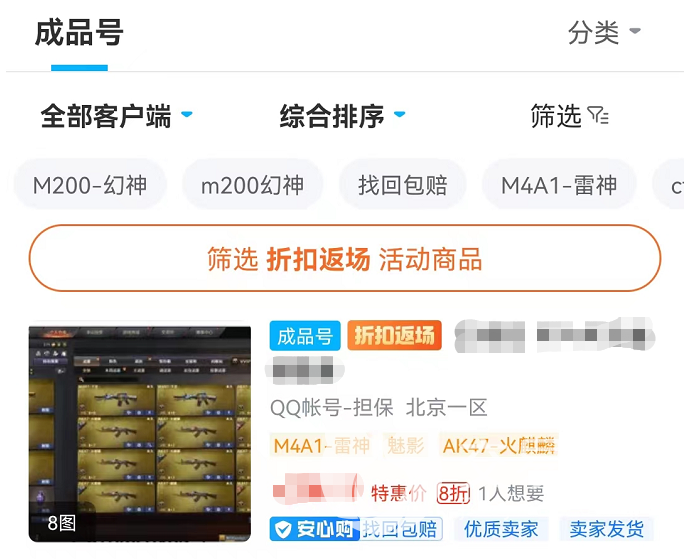Open the 全部客户端 dropdown
This screenshot has height=559, width=686.
point(116,116)
